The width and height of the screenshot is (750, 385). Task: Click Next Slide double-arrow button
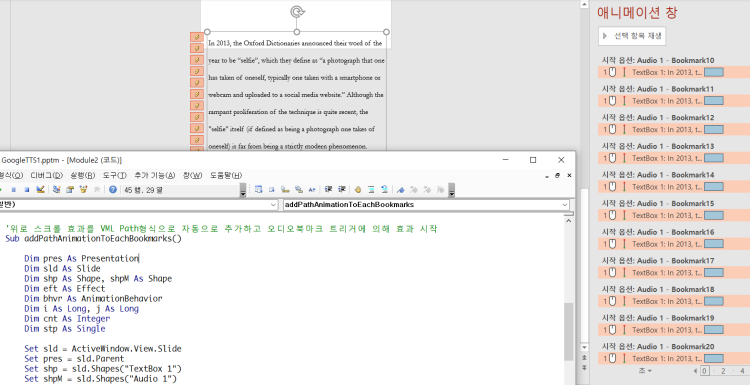click(584, 367)
